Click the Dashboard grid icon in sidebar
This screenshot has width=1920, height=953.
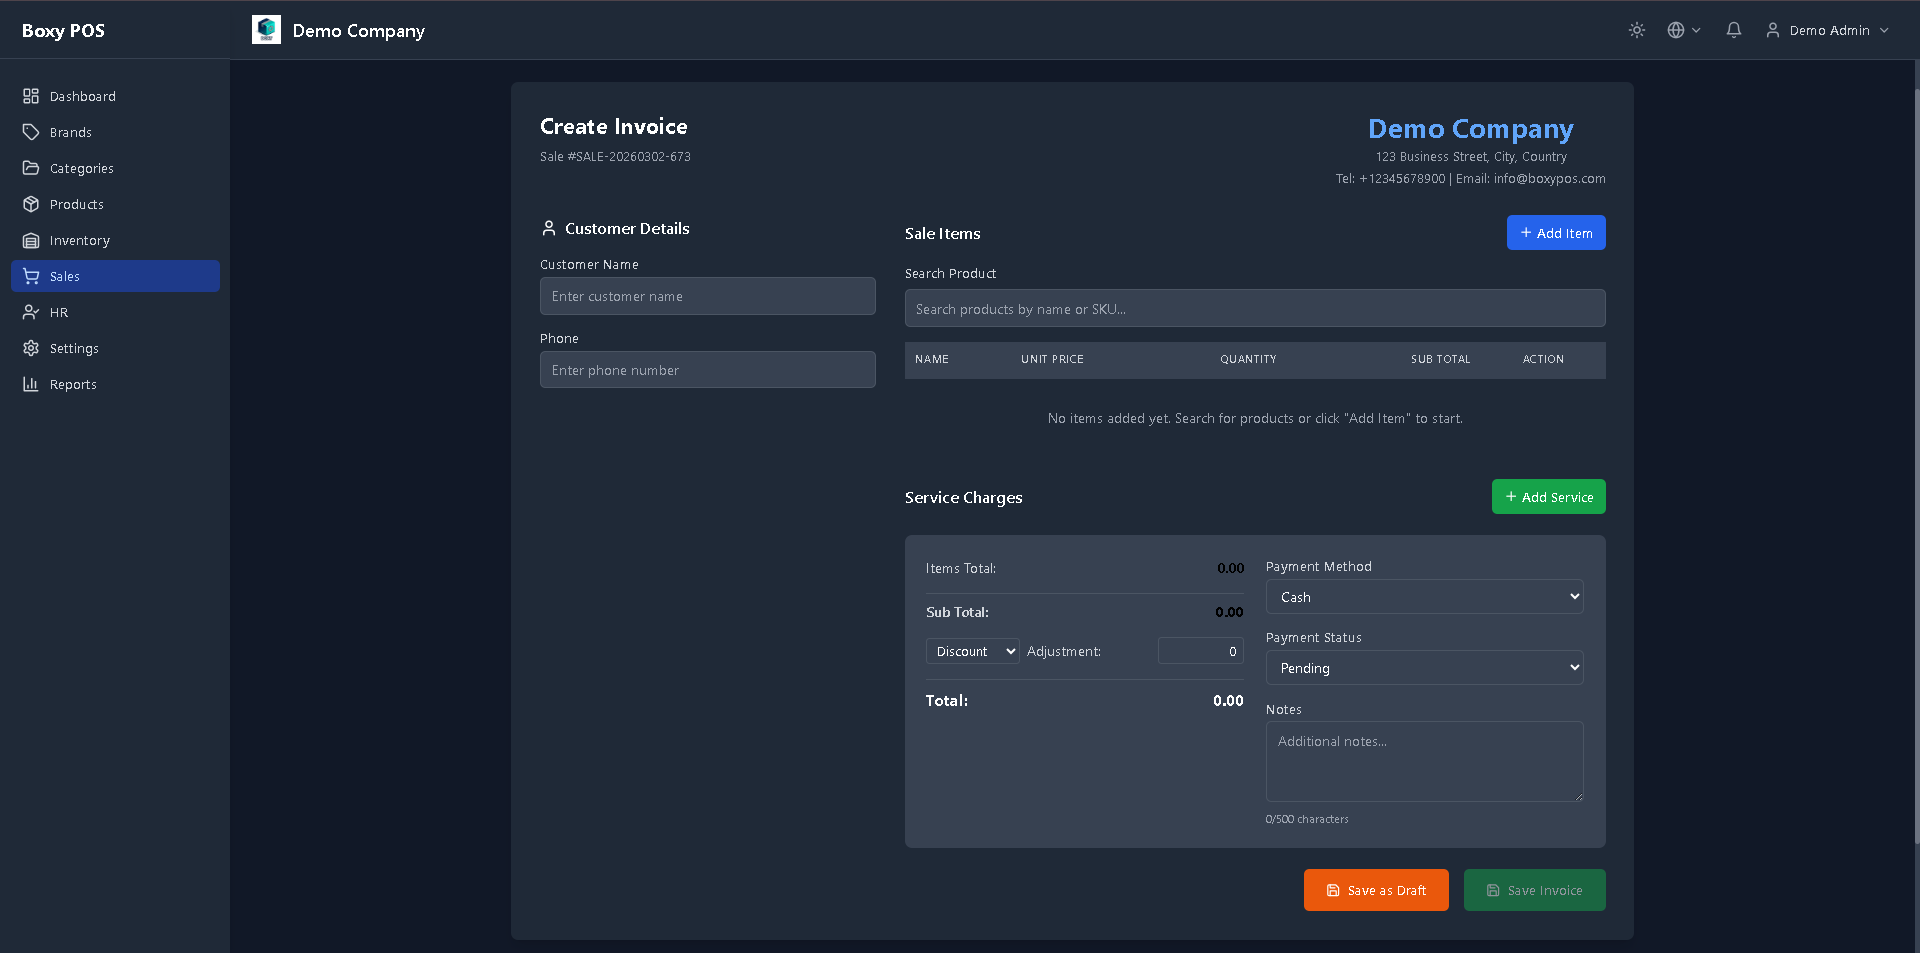pos(31,96)
